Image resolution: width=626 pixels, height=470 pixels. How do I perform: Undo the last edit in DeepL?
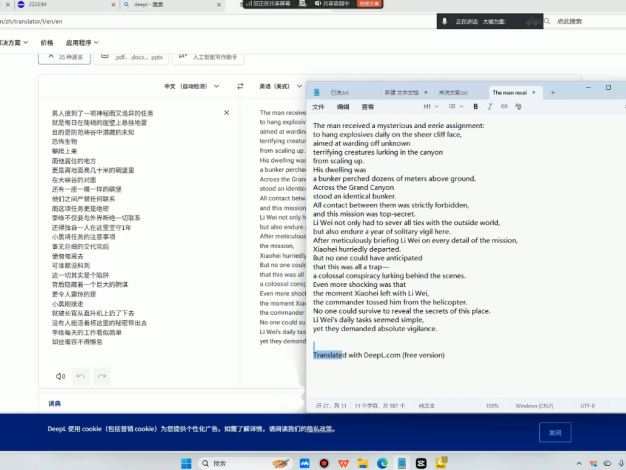[81, 376]
